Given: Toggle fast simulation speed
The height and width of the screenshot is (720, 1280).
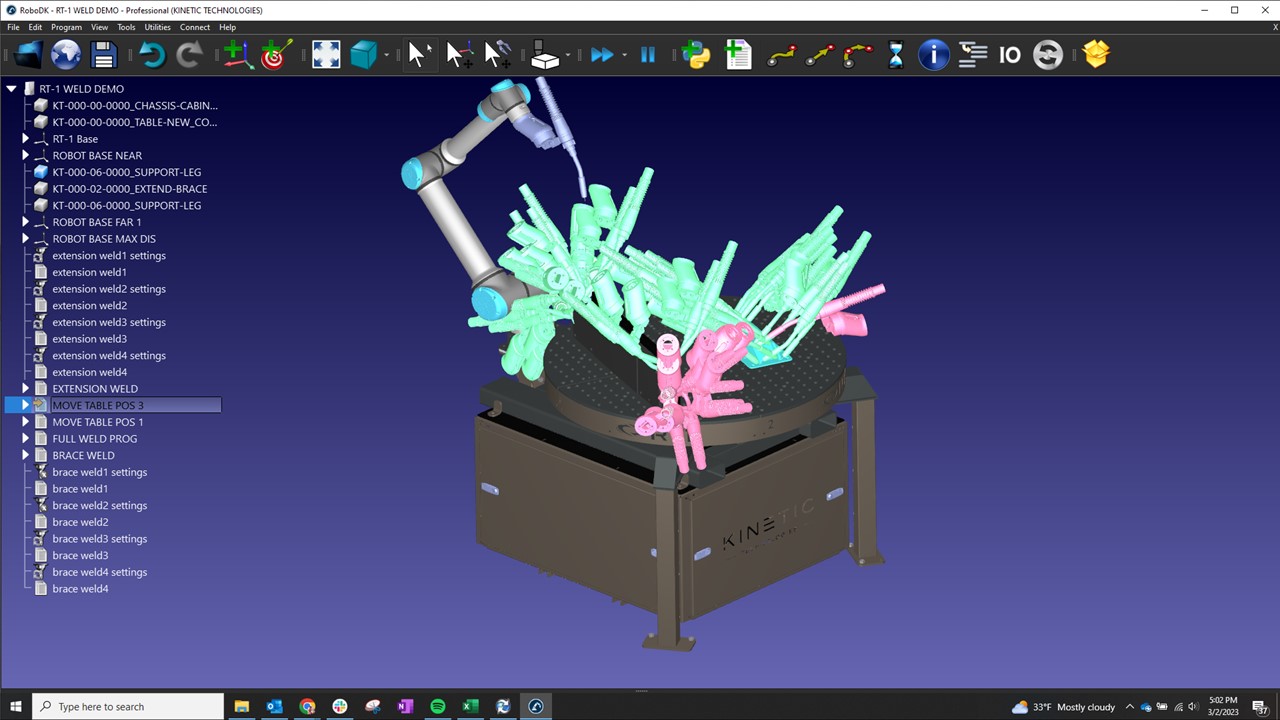Looking at the screenshot, I should tap(601, 55).
